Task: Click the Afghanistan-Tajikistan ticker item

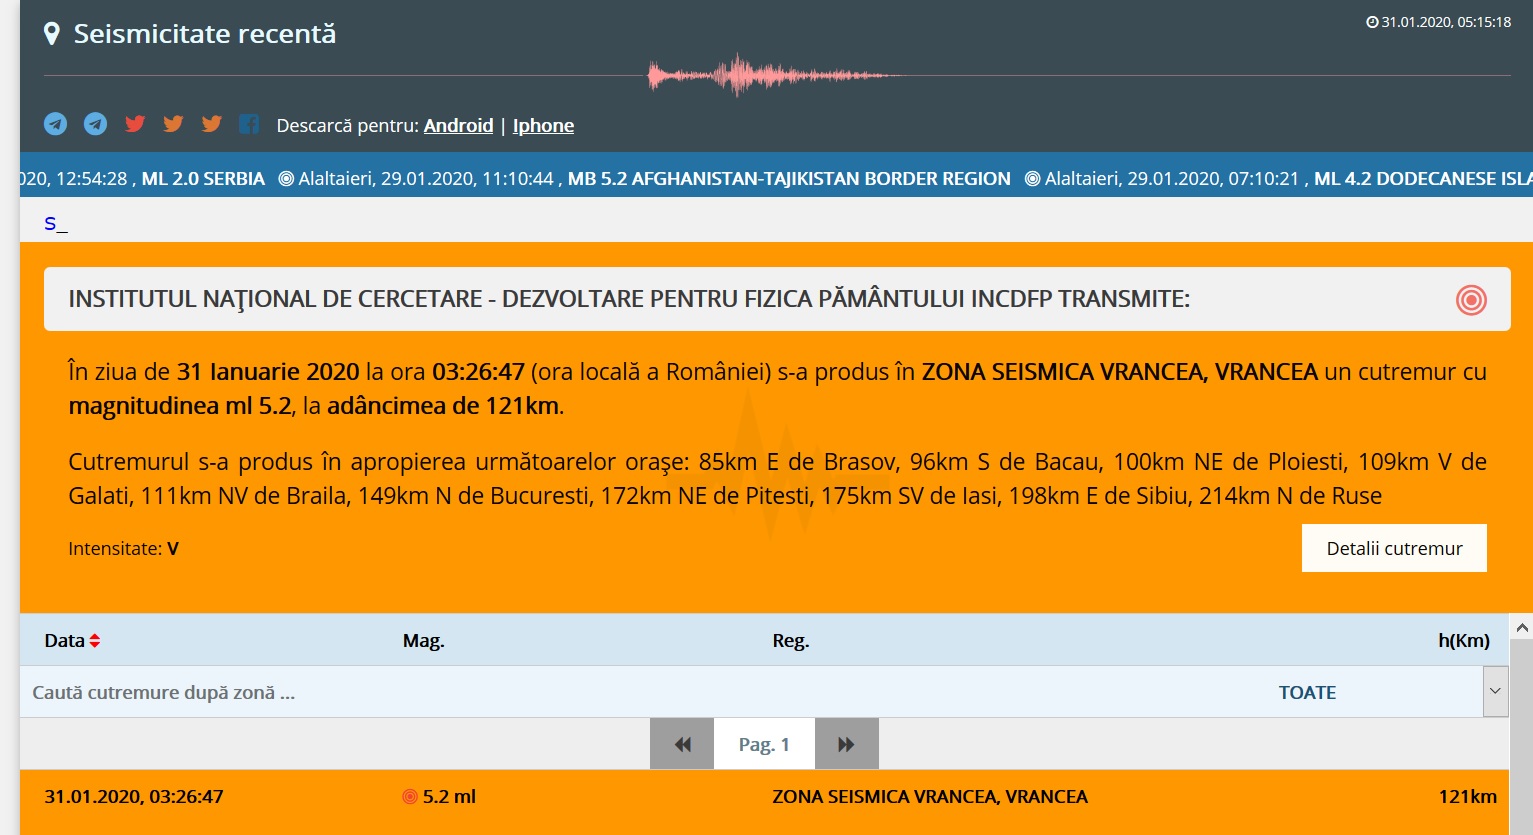Action: pyautogui.click(x=788, y=179)
